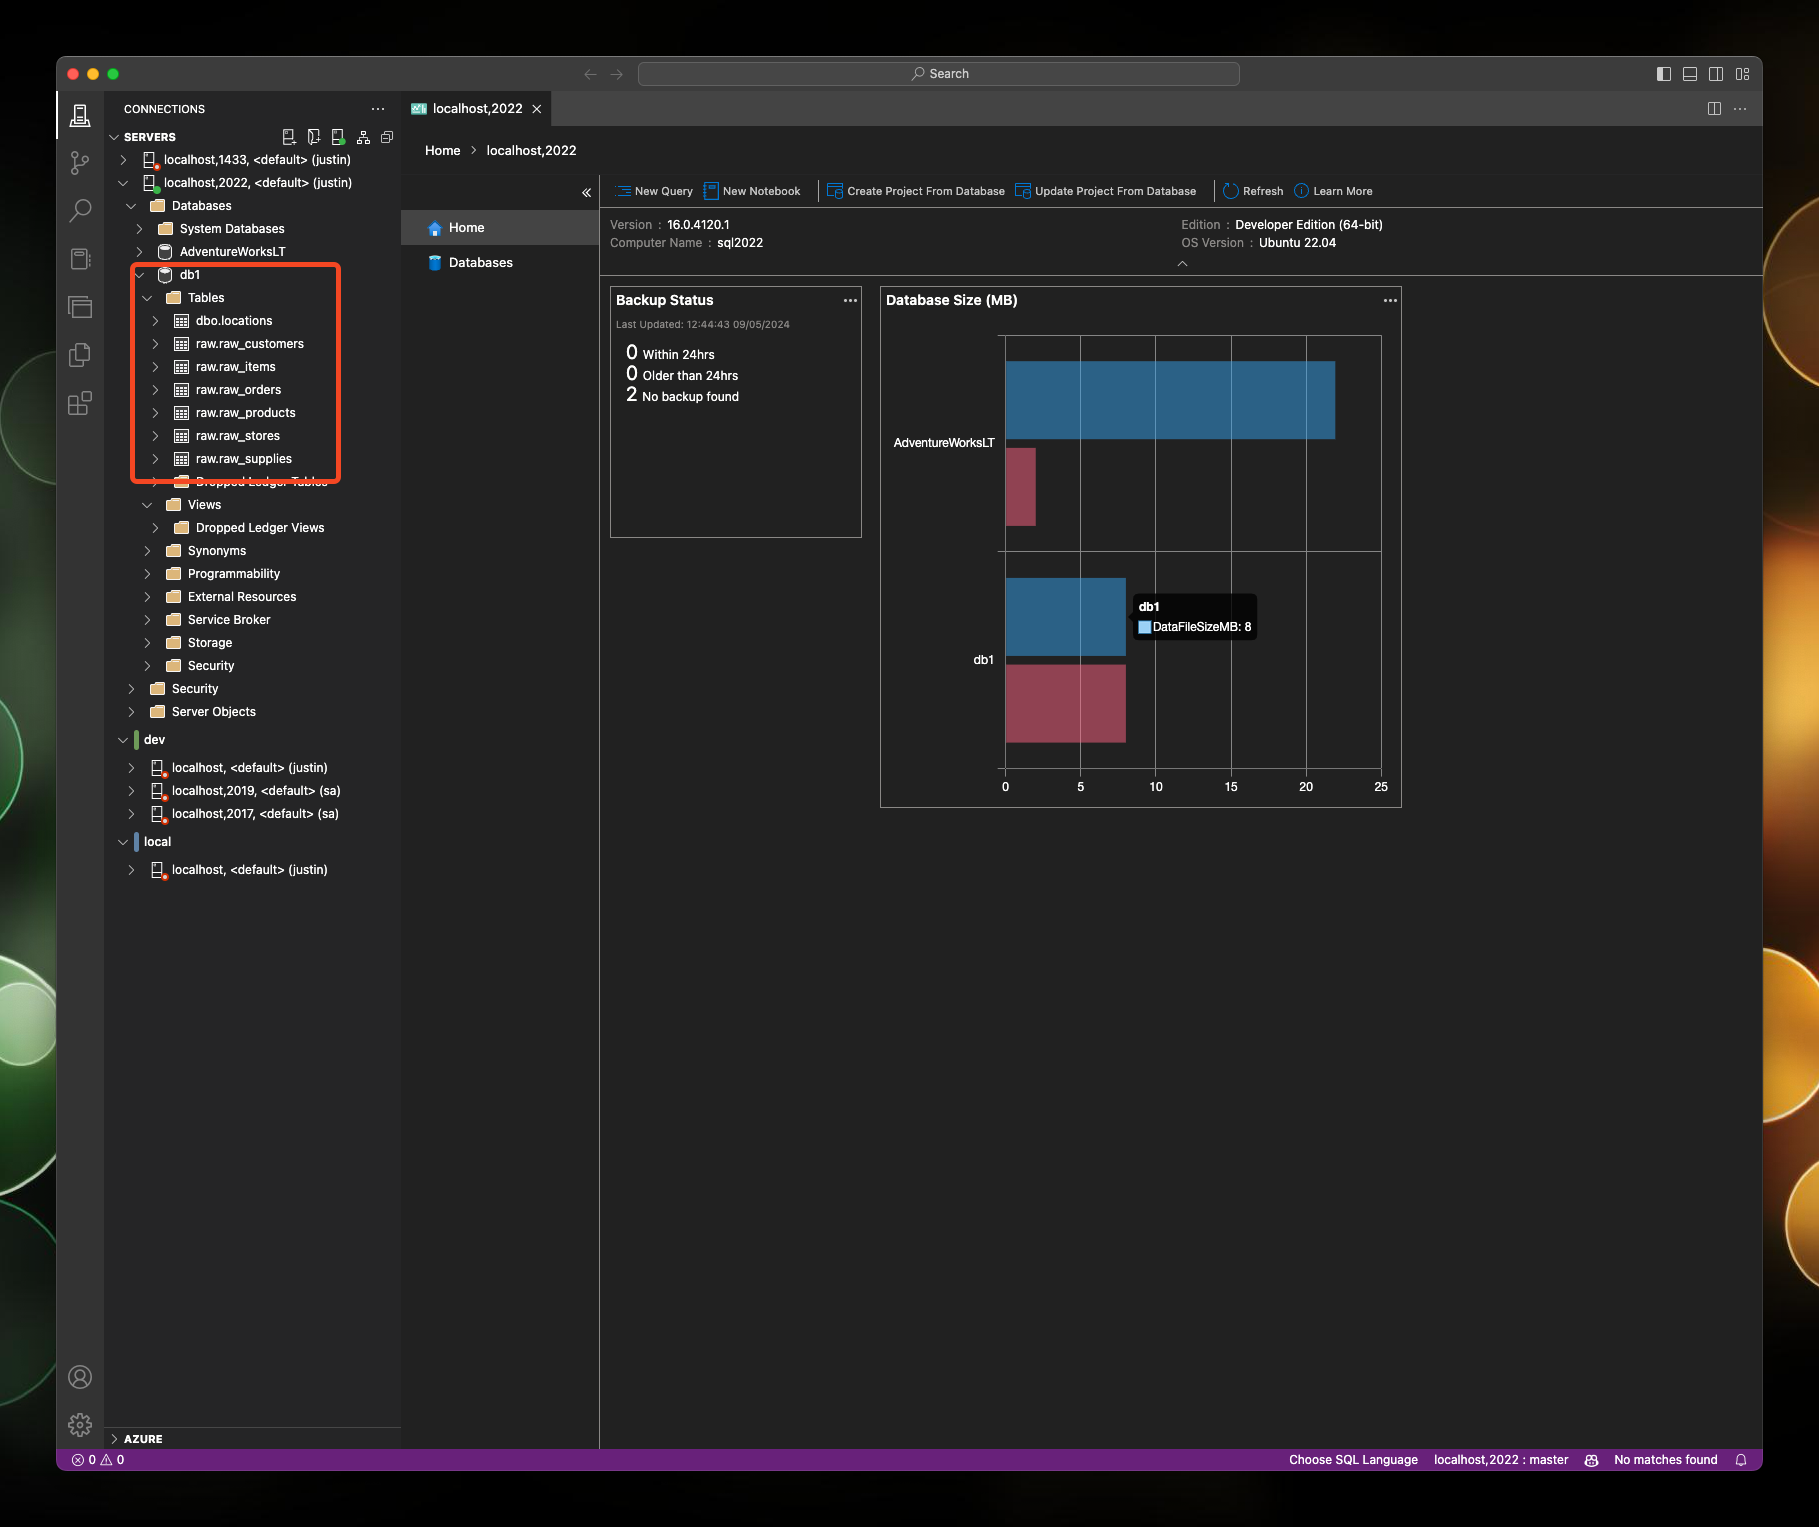Toggle the primary side bar
Screen dimensions: 1819x1527
coord(1664,74)
